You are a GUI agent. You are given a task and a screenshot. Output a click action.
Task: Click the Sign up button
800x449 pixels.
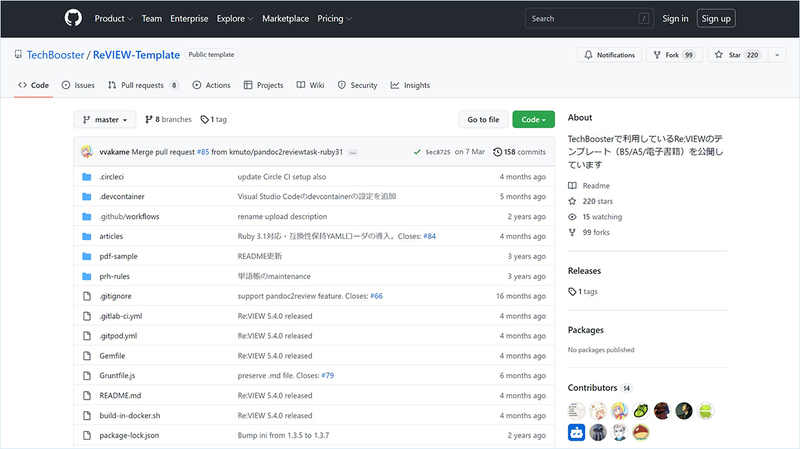pyautogui.click(x=716, y=18)
